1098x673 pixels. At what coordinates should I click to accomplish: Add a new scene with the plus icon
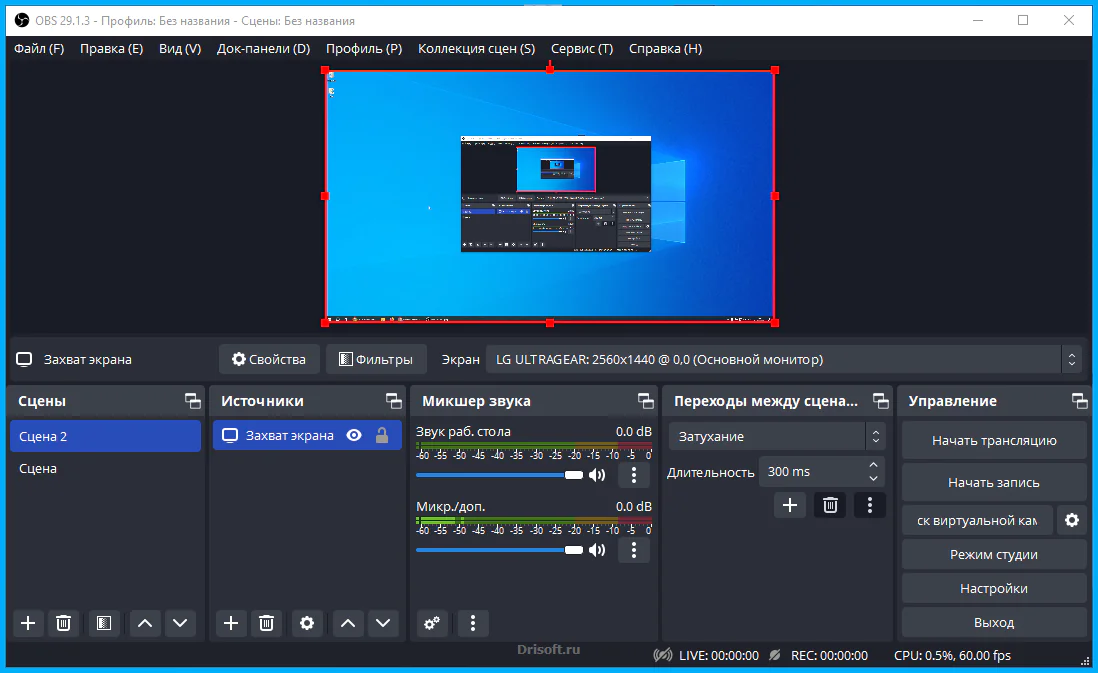28,623
